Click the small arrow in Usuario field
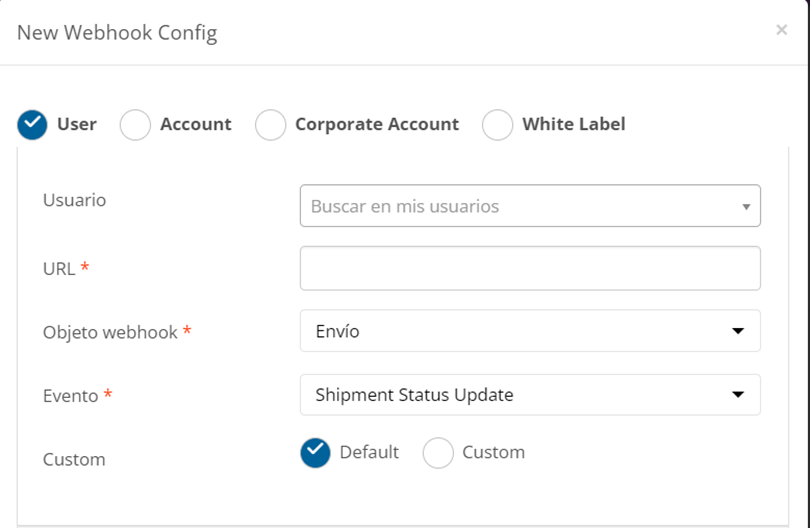 tap(746, 207)
